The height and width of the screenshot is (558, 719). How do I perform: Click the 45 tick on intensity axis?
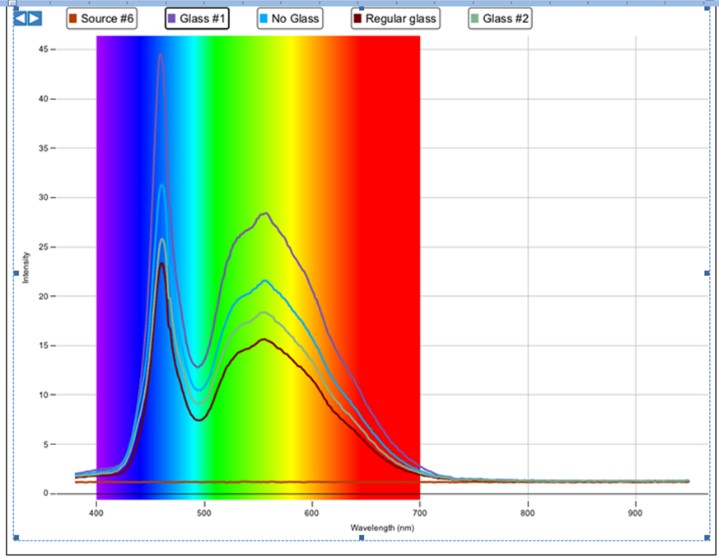pyautogui.click(x=44, y=49)
